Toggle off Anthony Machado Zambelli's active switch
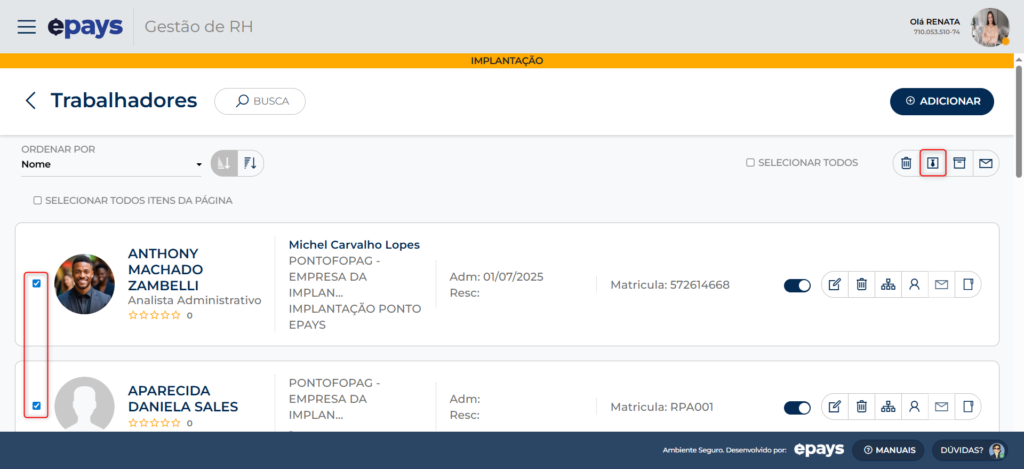Screen dimensions: 1024x469 click(x=797, y=285)
